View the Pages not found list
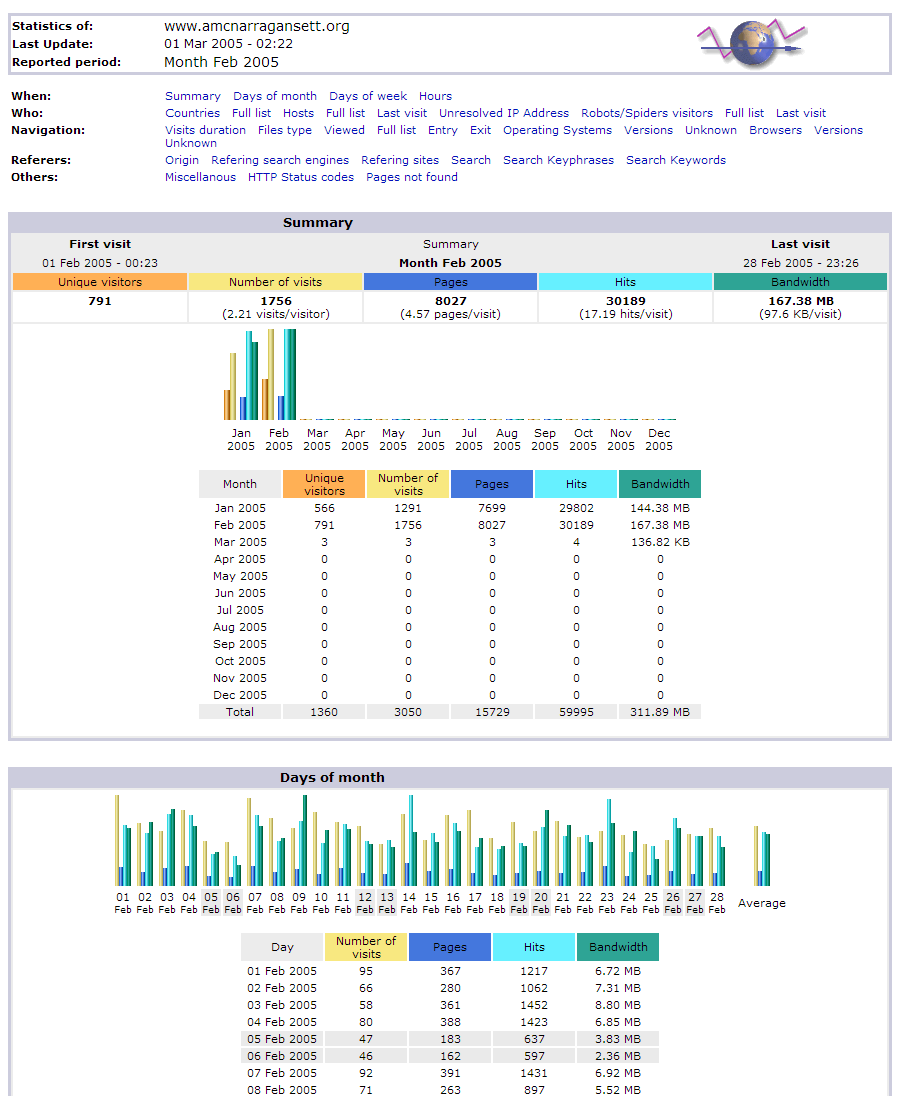This screenshot has width=898, height=1097. pyautogui.click(x=412, y=177)
